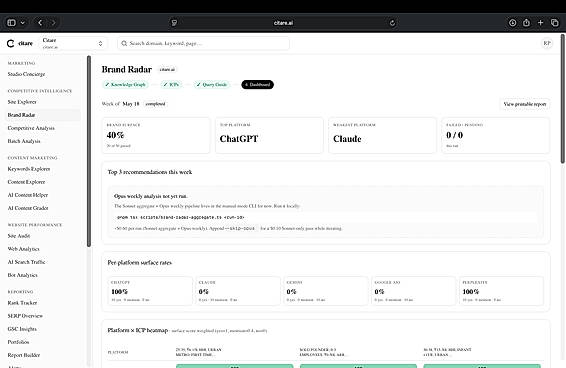566x368 pixels.
Task: Toggle the browser sidebar icon
Action: coord(12,23)
